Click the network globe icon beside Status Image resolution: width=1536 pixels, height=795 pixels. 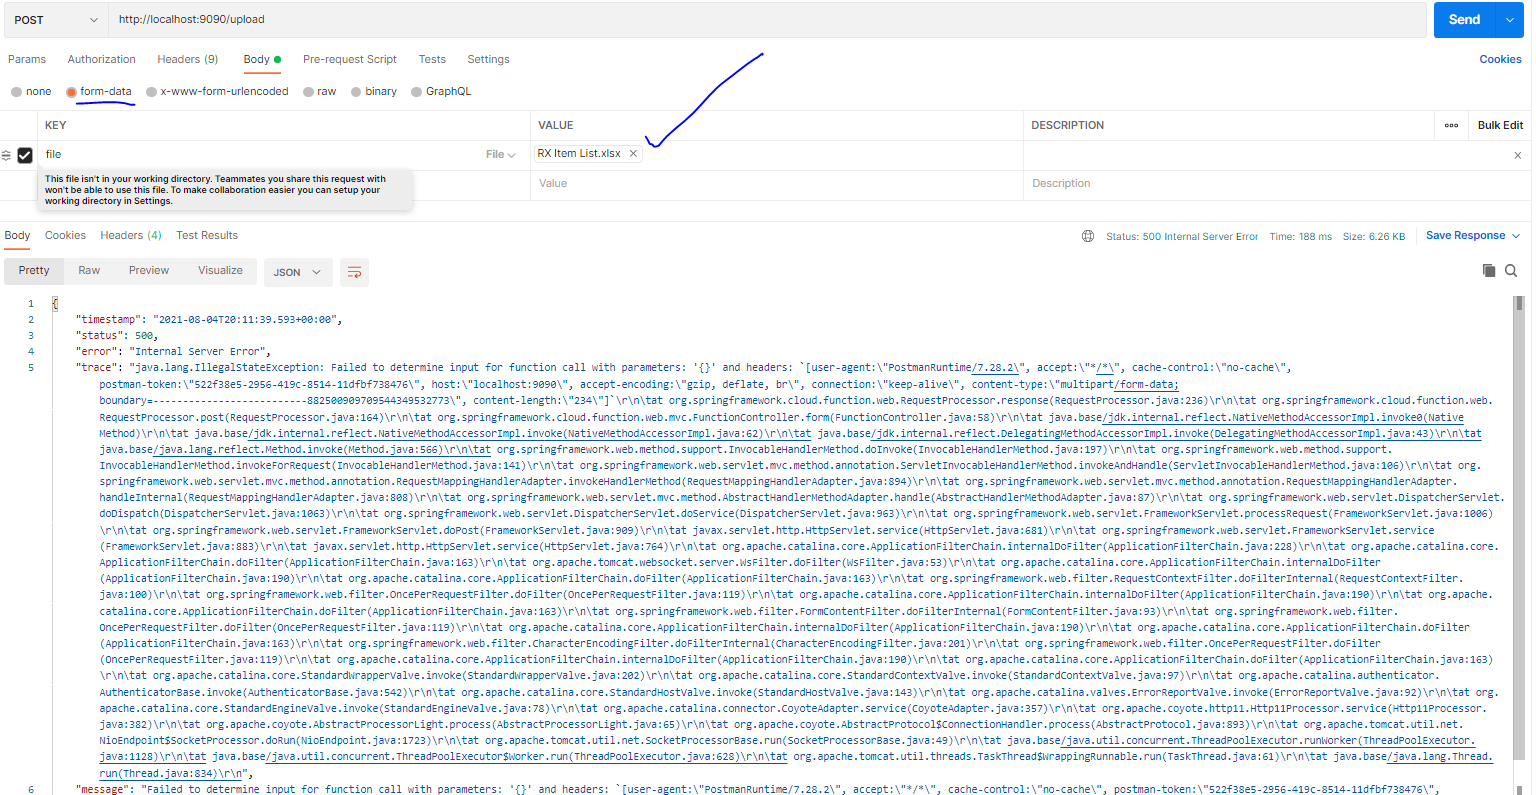pyautogui.click(x=1088, y=236)
